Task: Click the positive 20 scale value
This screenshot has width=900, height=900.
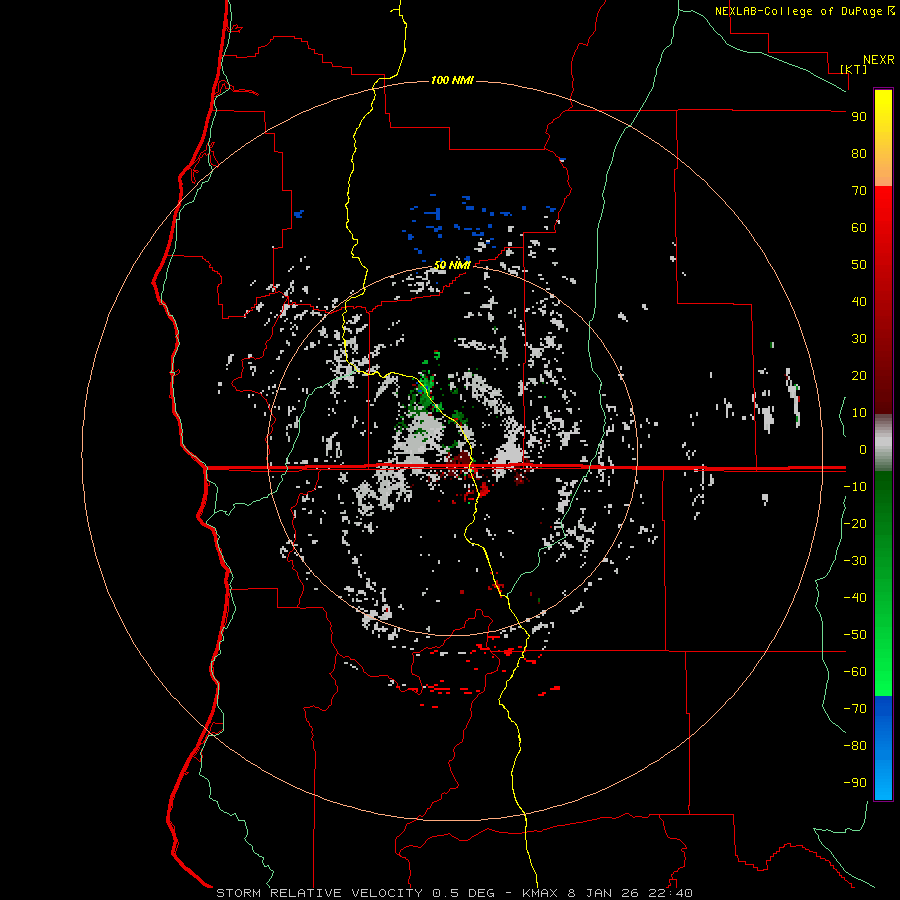Action: point(859,376)
